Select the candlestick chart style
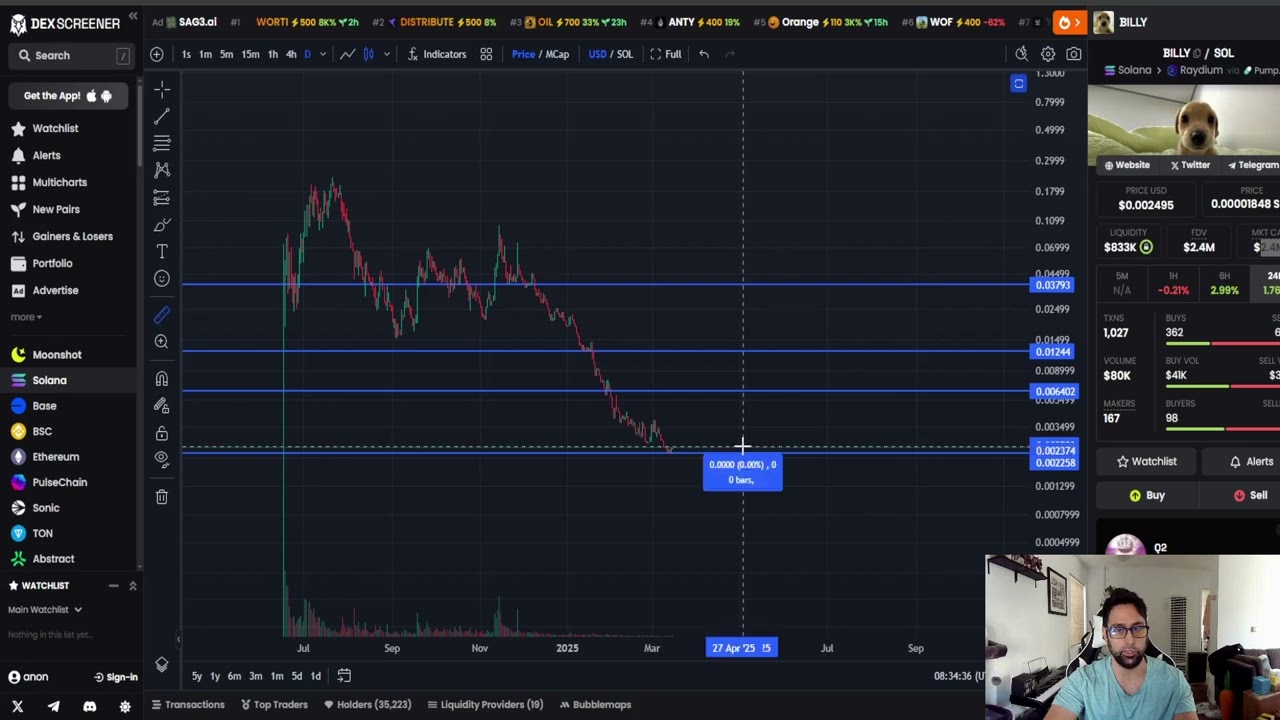The image size is (1280, 720). 368,54
